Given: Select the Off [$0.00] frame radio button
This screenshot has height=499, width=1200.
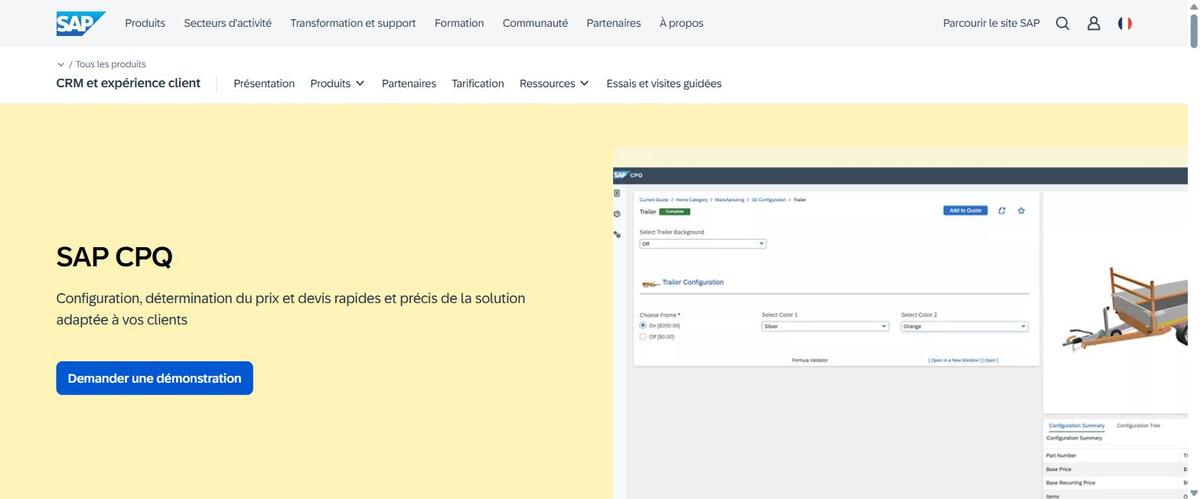Looking at the screenshot, I should coord(643,336).
